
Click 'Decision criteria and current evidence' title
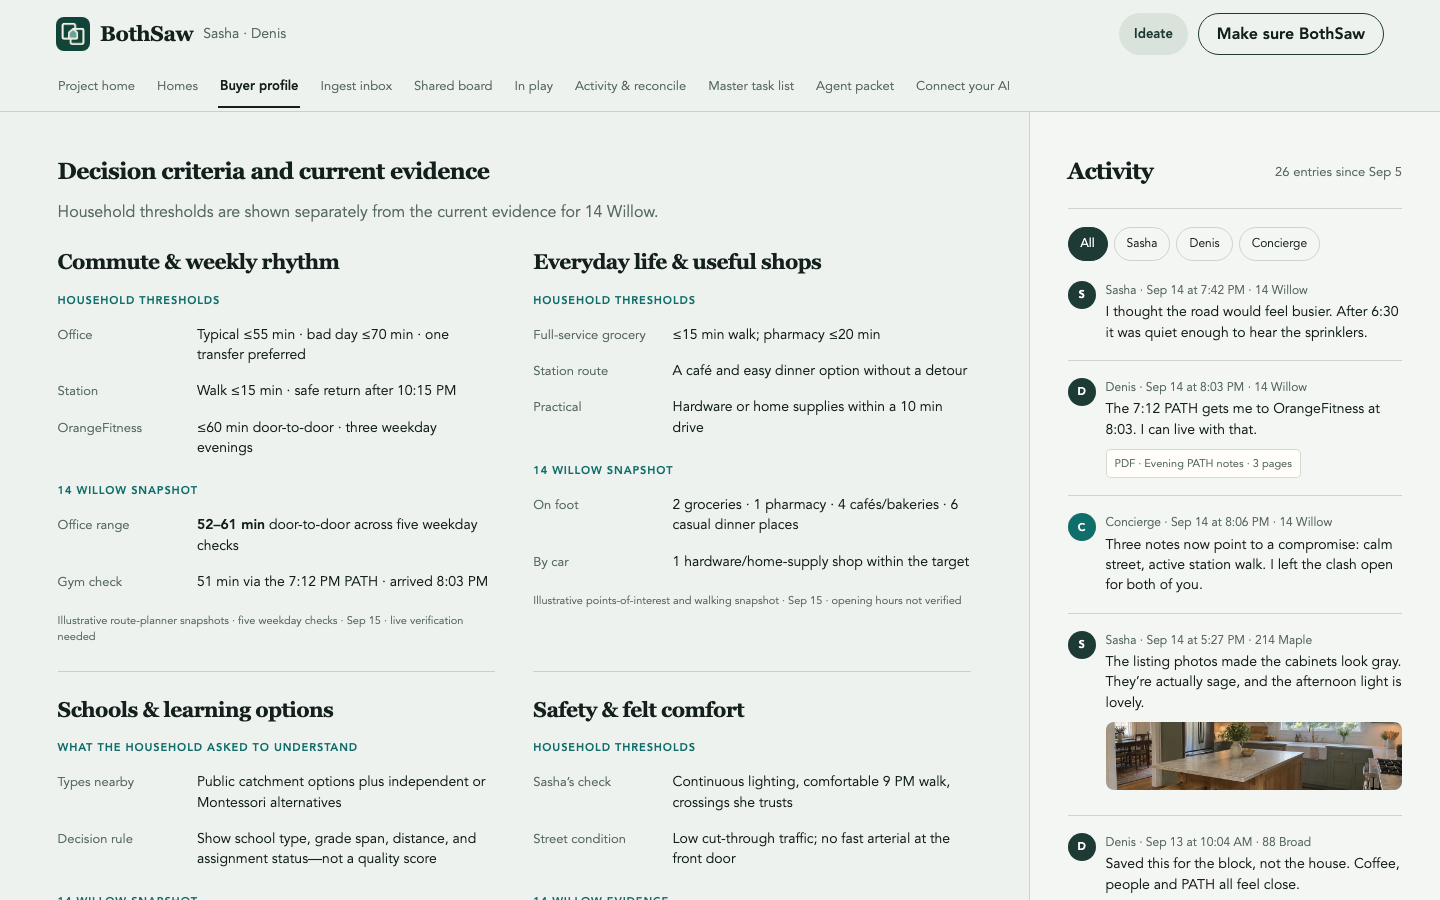tap(273, 171)
